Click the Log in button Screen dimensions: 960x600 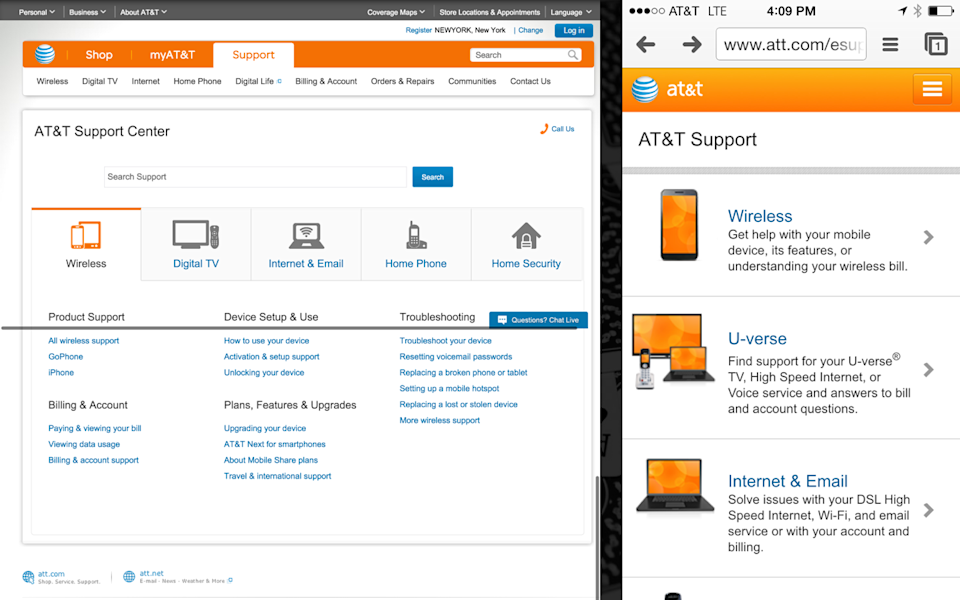[574, 30]
